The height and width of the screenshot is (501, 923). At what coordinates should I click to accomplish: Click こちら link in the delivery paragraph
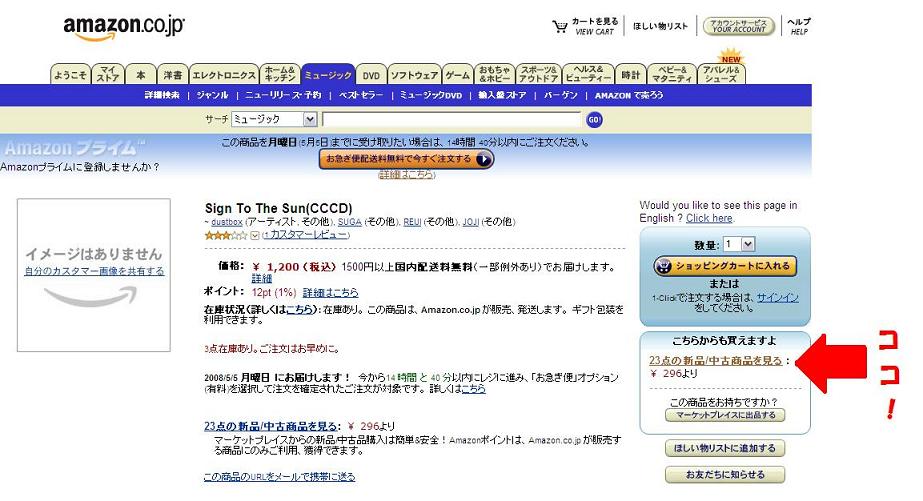point(474,389)
